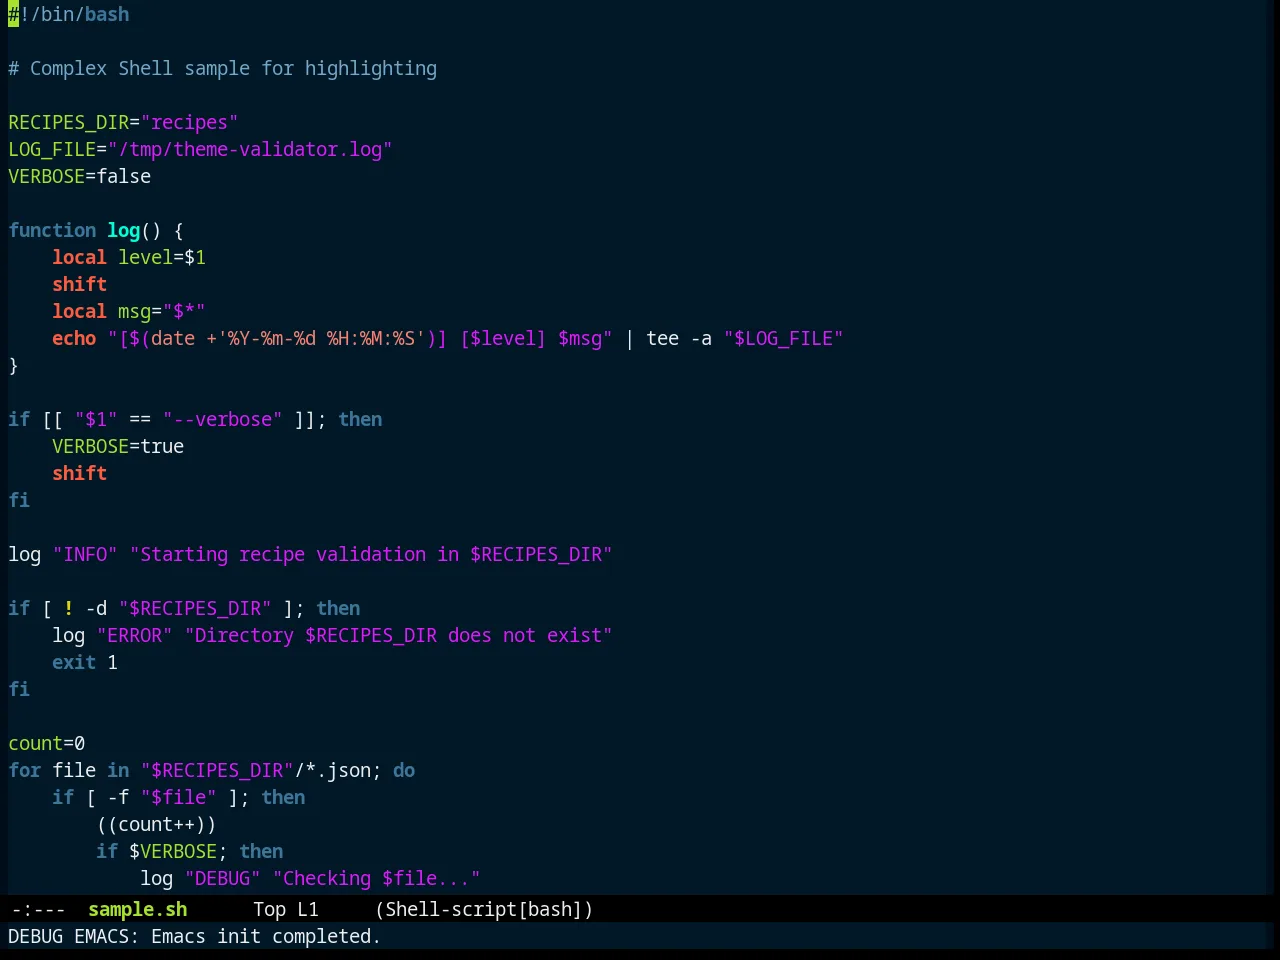
Task: Click "$VERBOSE" in the nested if
Action: pos(173,851)
